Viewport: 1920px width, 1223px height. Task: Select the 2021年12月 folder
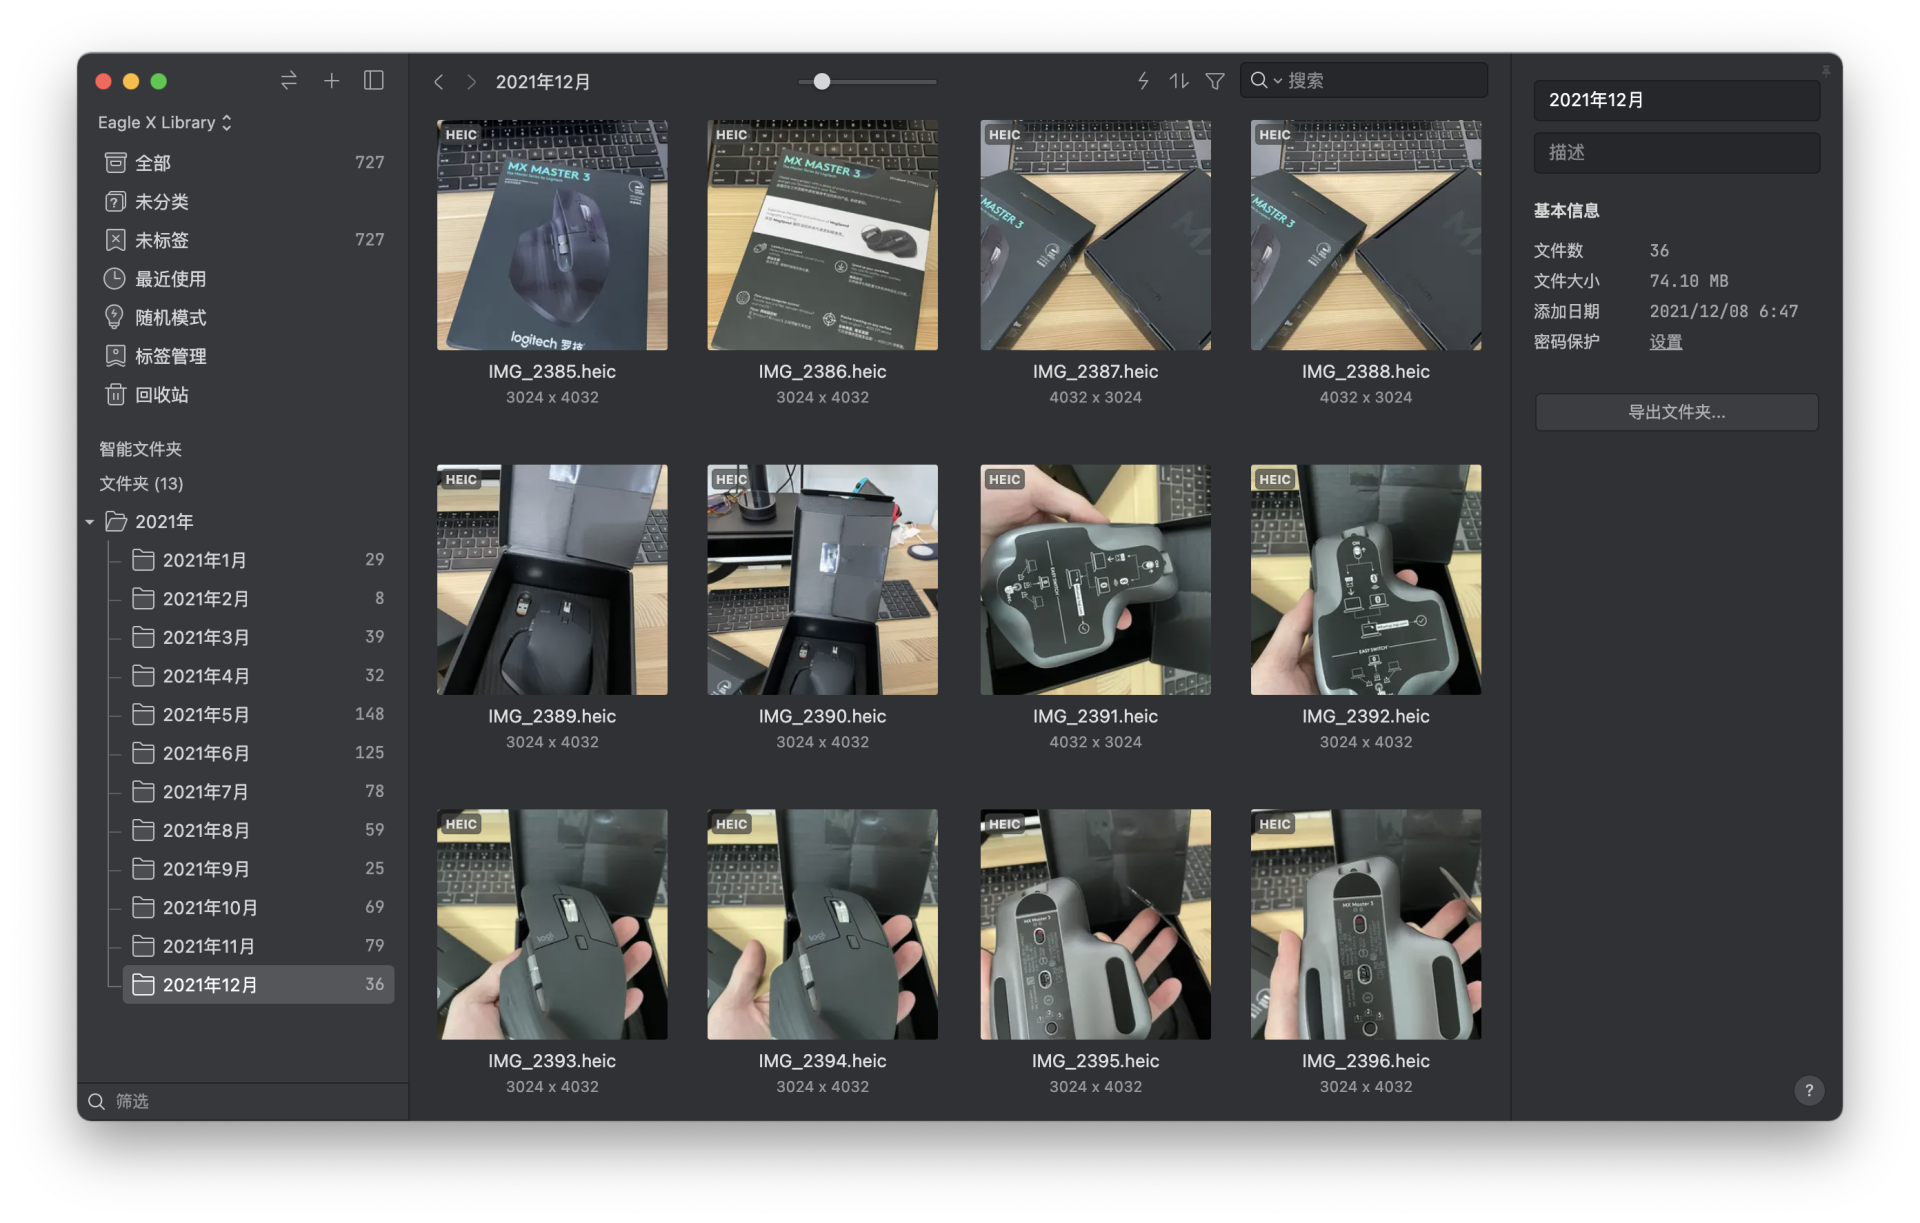pos(258,984)
